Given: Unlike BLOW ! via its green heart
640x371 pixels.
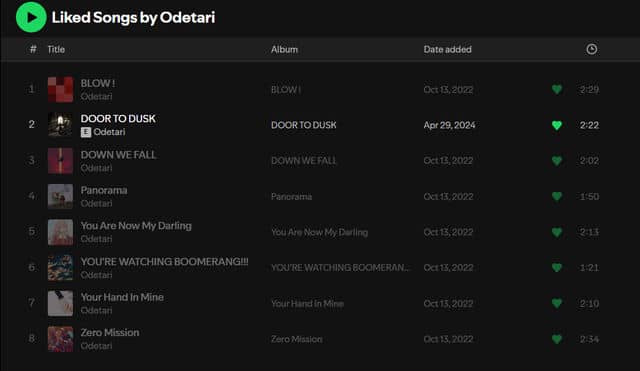Looking at the screenshot, I should click(557, 89).
